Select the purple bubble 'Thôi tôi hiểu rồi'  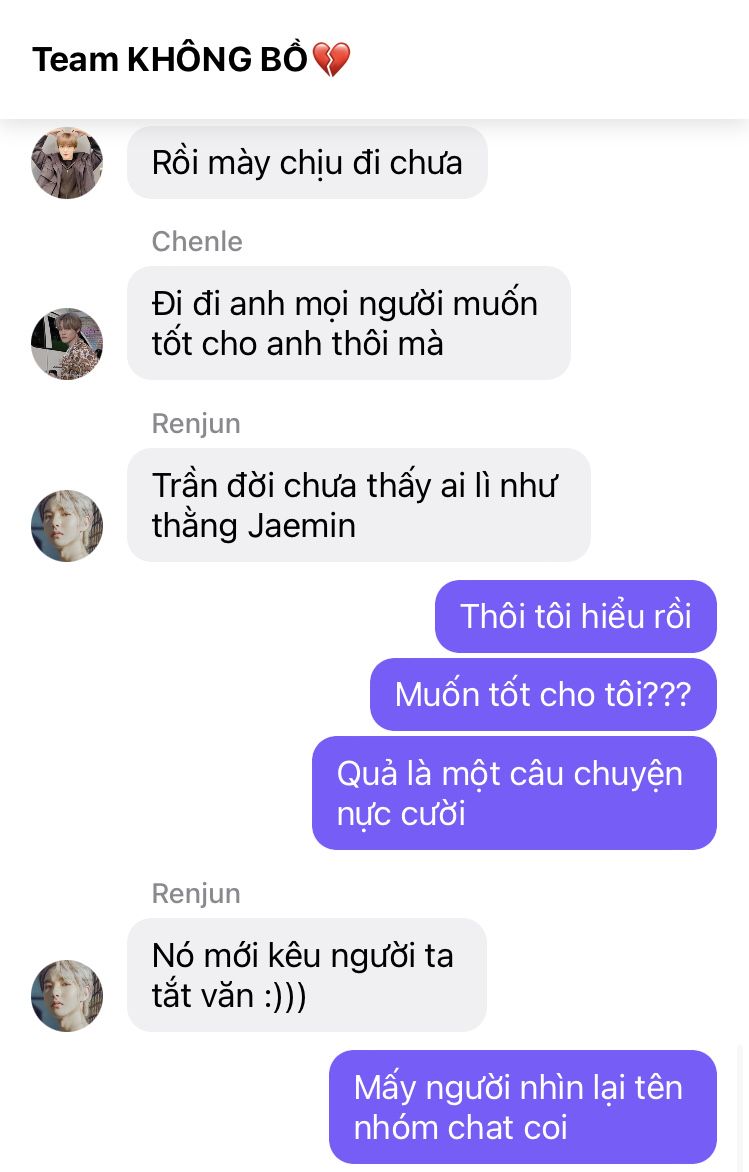coord(576,616)
